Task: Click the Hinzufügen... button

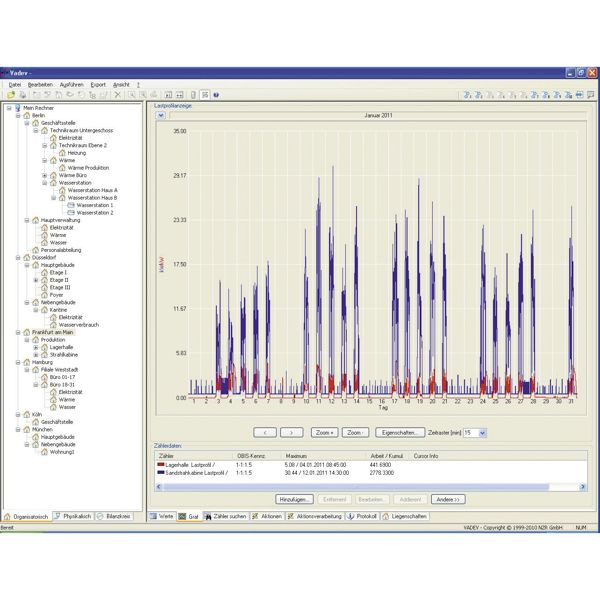Action: [x=294, y=498]
